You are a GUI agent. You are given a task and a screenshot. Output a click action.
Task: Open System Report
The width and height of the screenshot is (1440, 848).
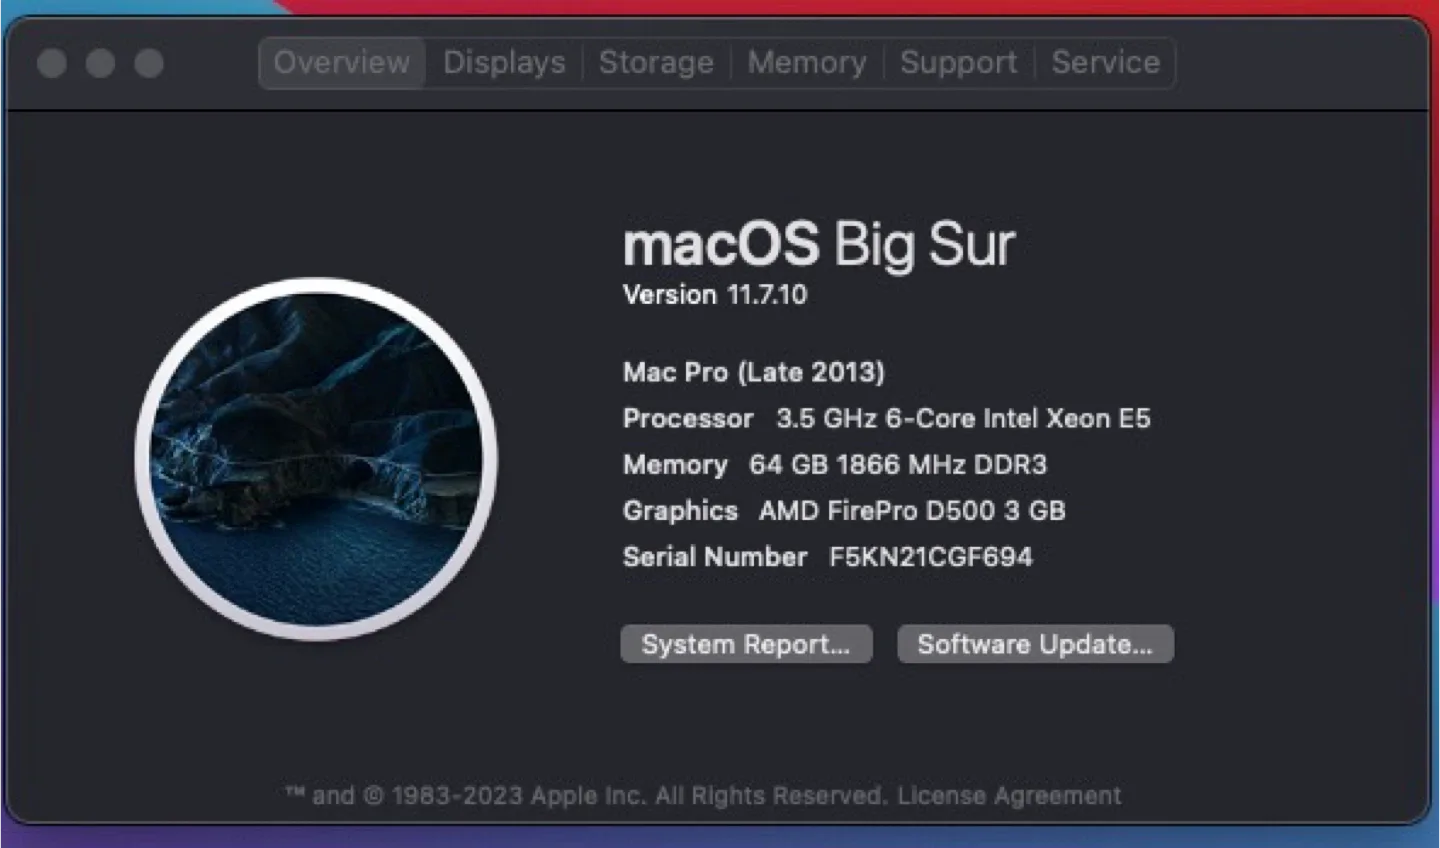(746, 643)
